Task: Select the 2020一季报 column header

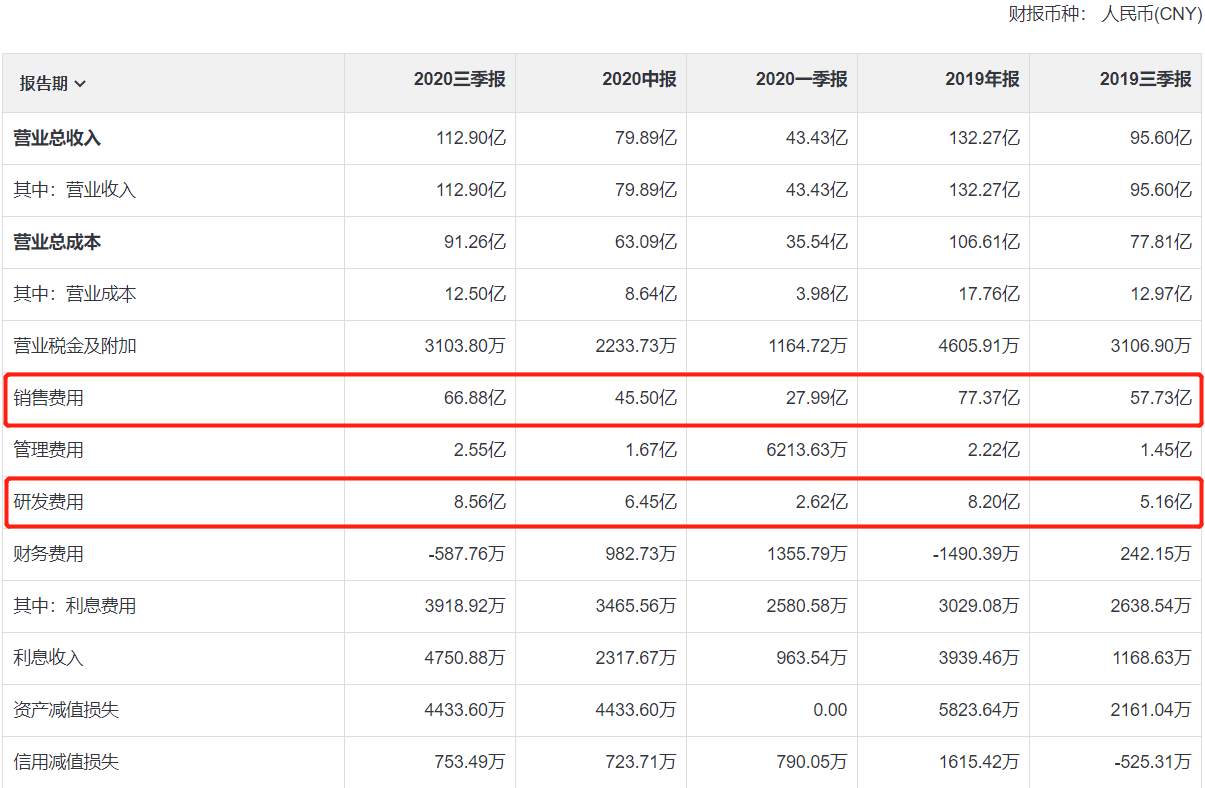Action: pyautogui.click(x=801, y=79)
